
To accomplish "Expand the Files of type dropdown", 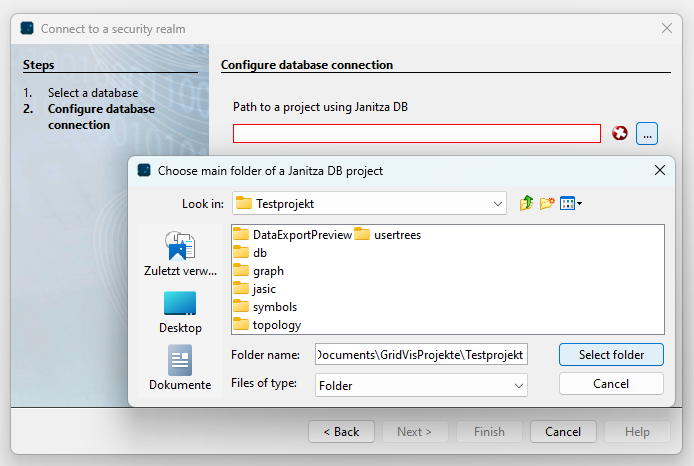I will [518, 385].
